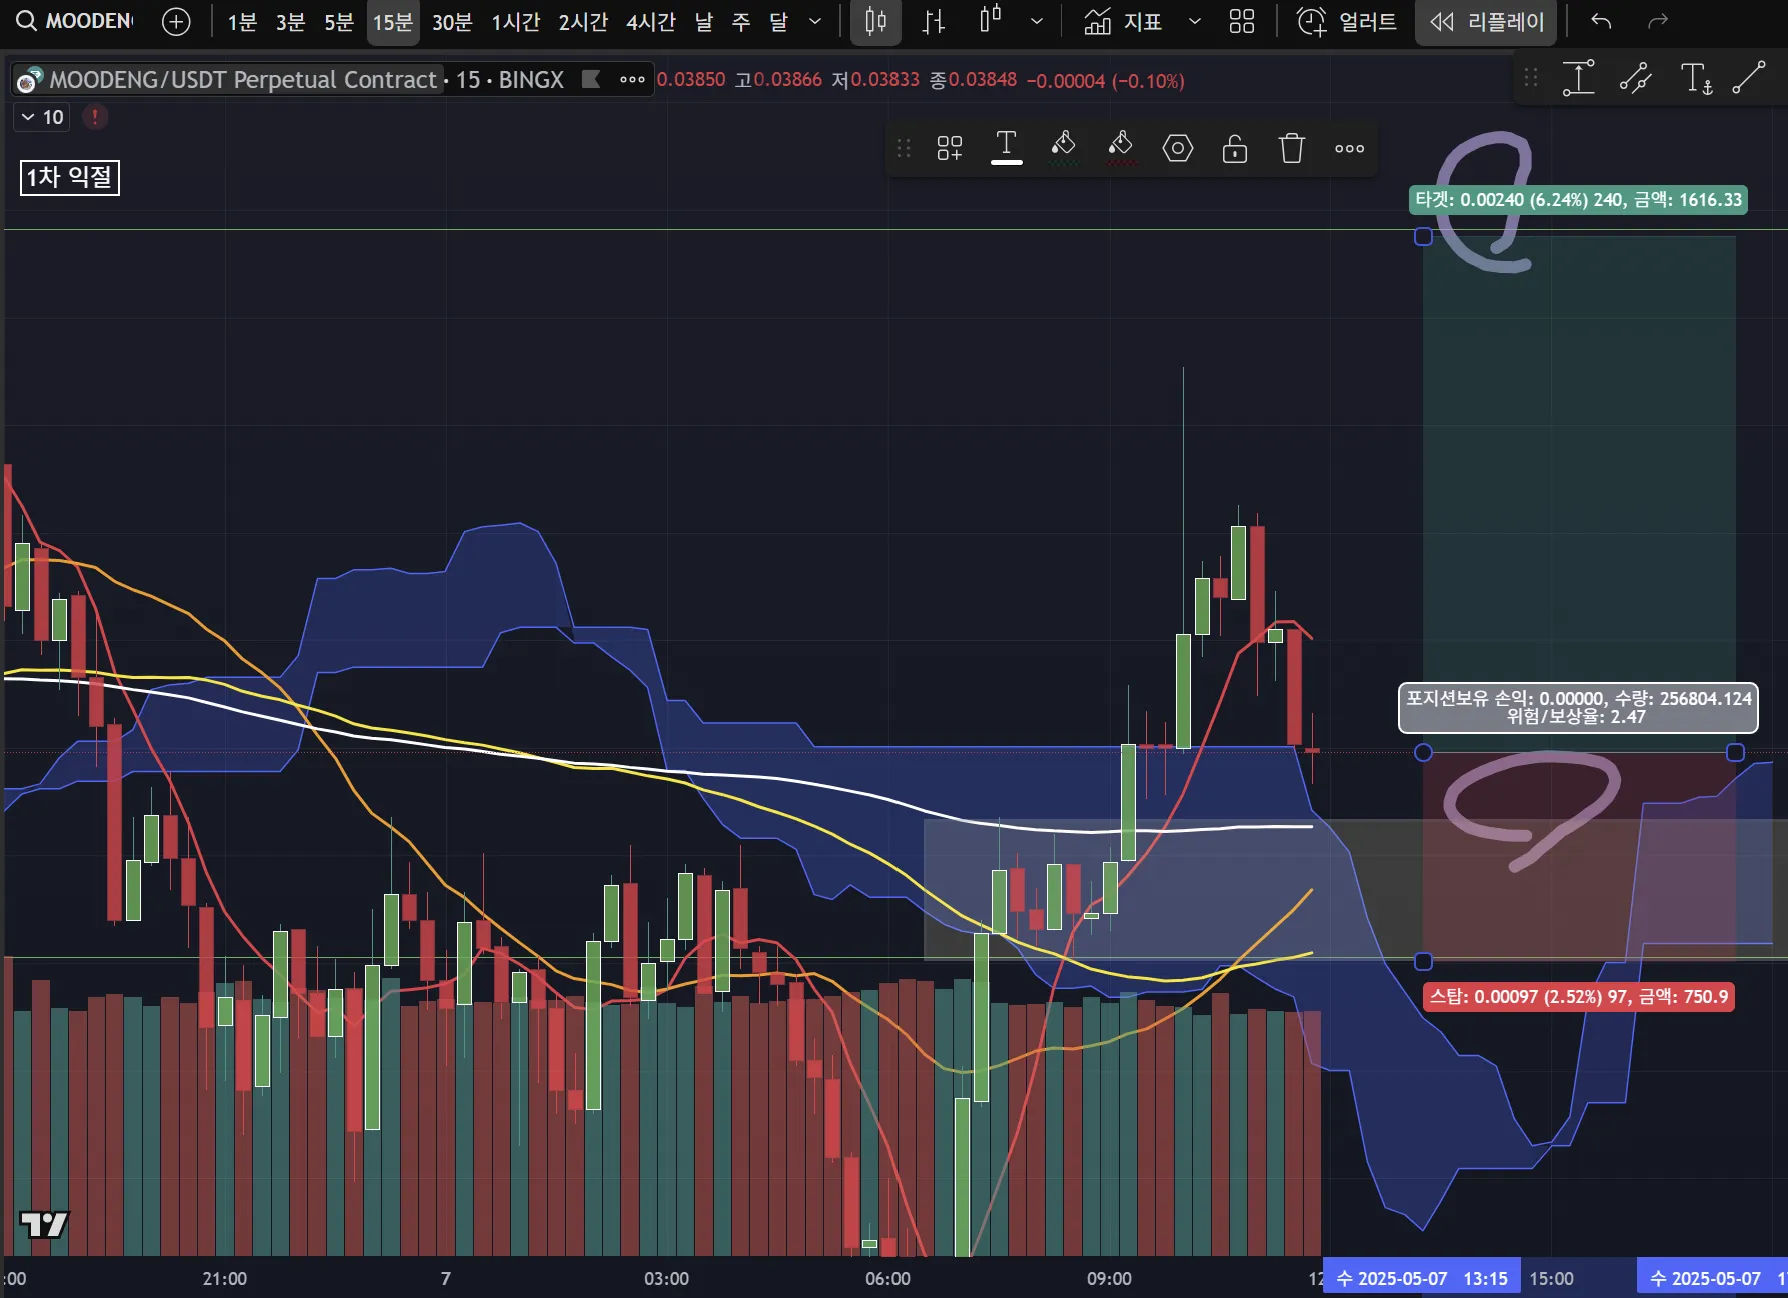
Task: Grab the favorites toolbar drag handle top right
Action: coord(1531,77)
